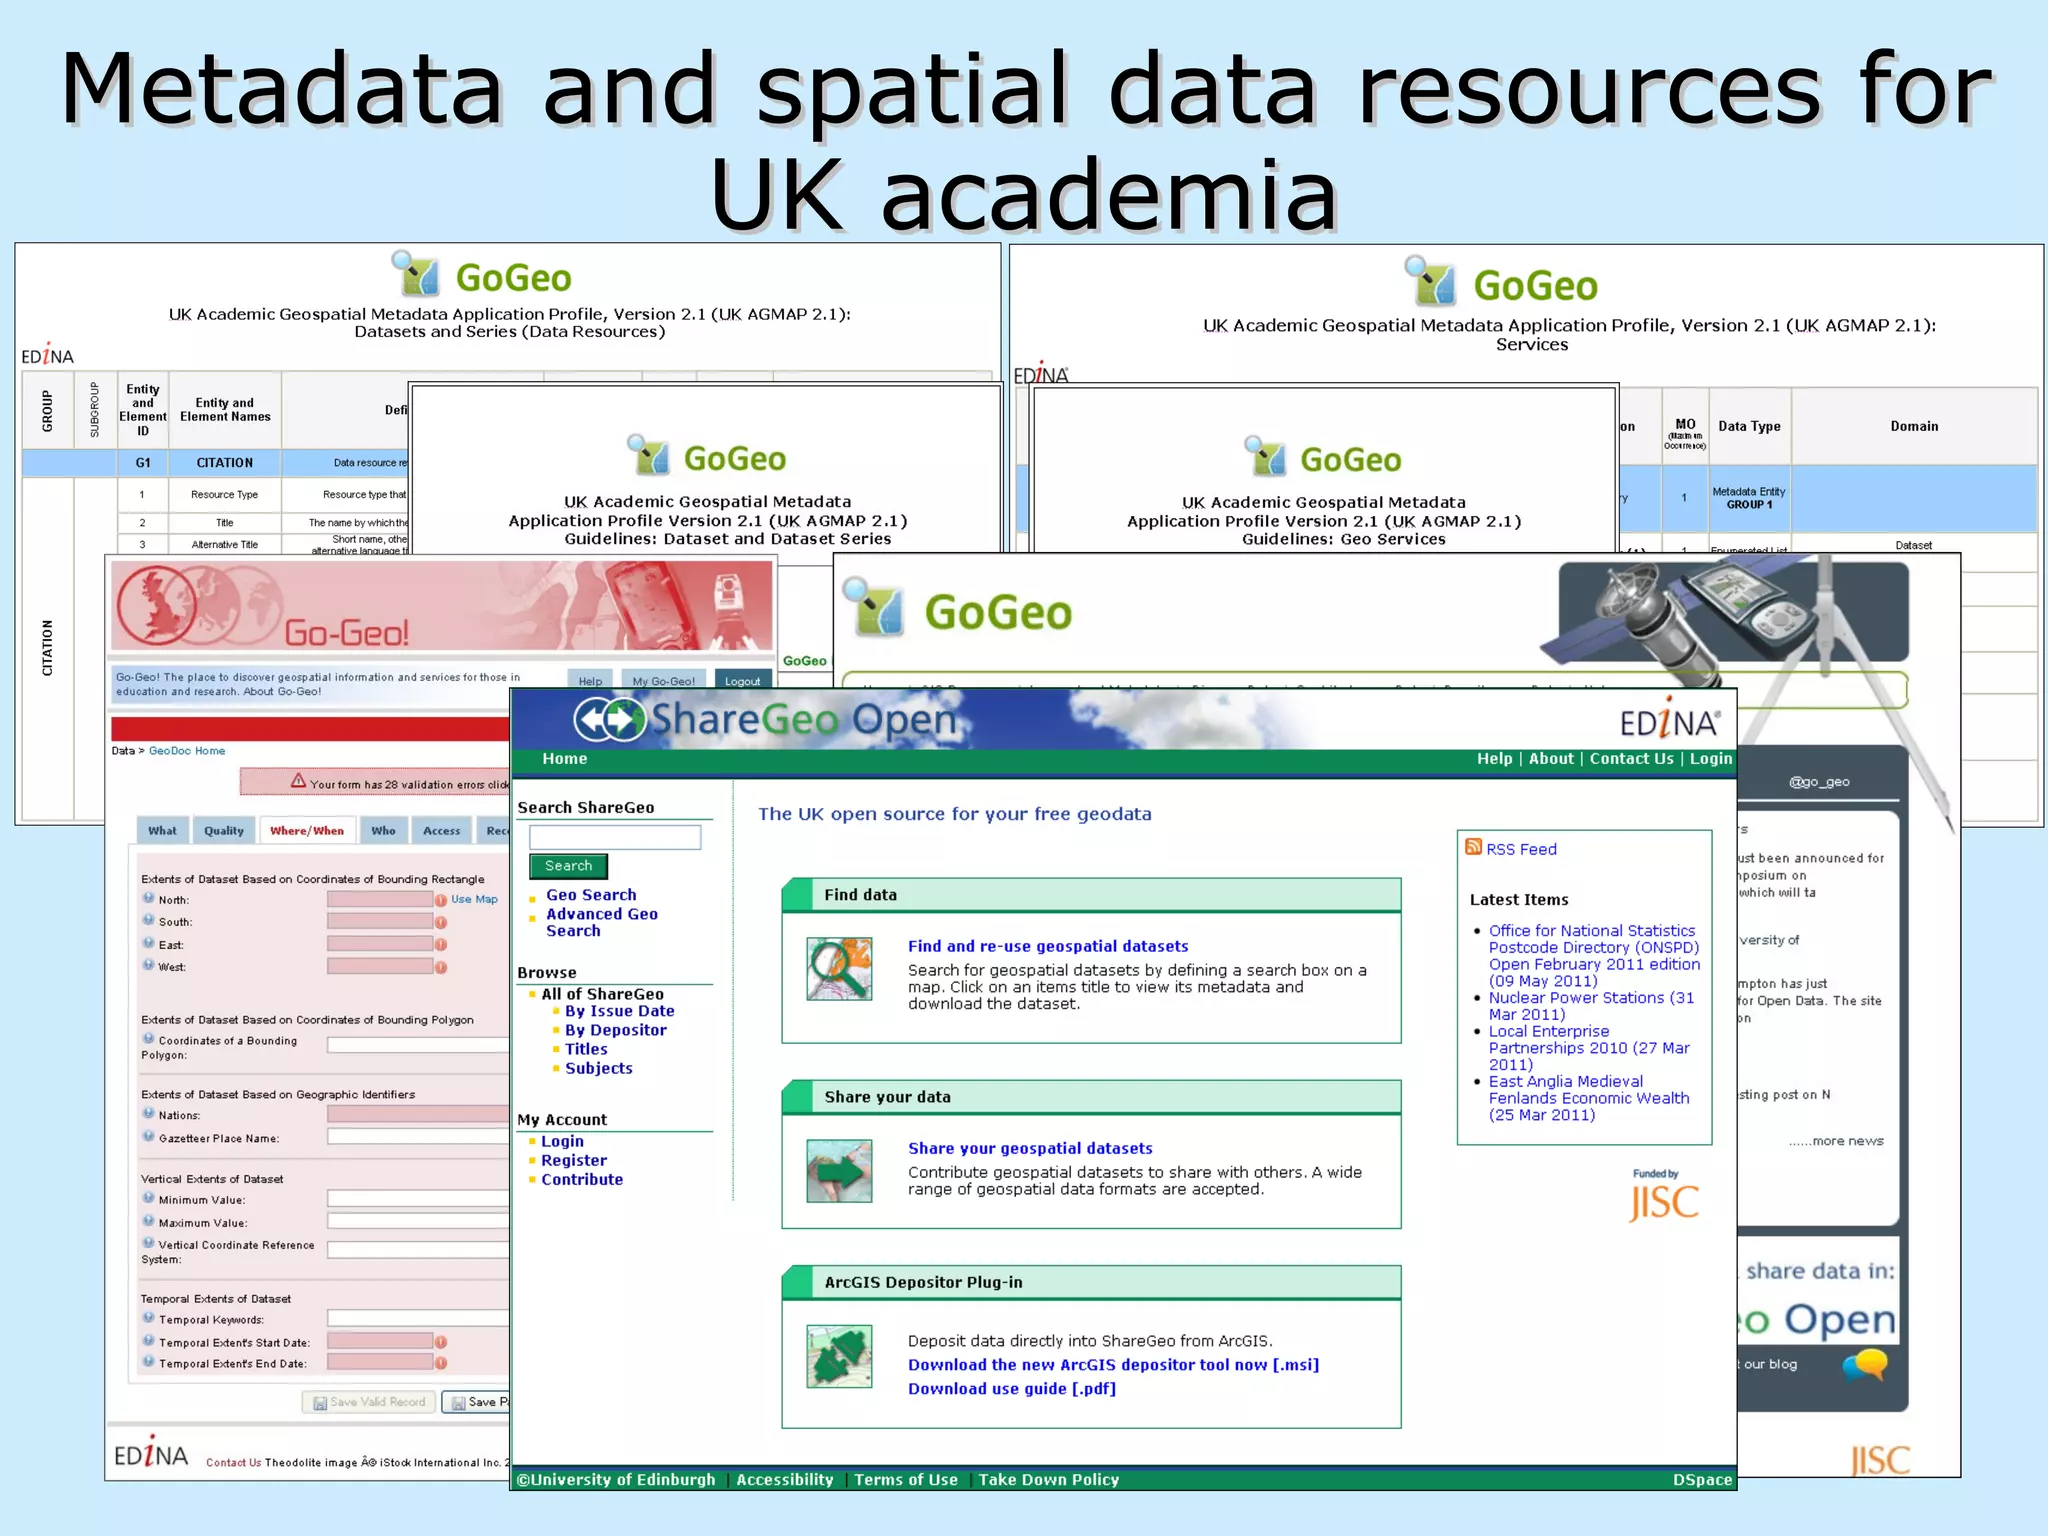2048x1536 pixels.
Task: Select the Where/When tab
Action: tap(307, 830)
